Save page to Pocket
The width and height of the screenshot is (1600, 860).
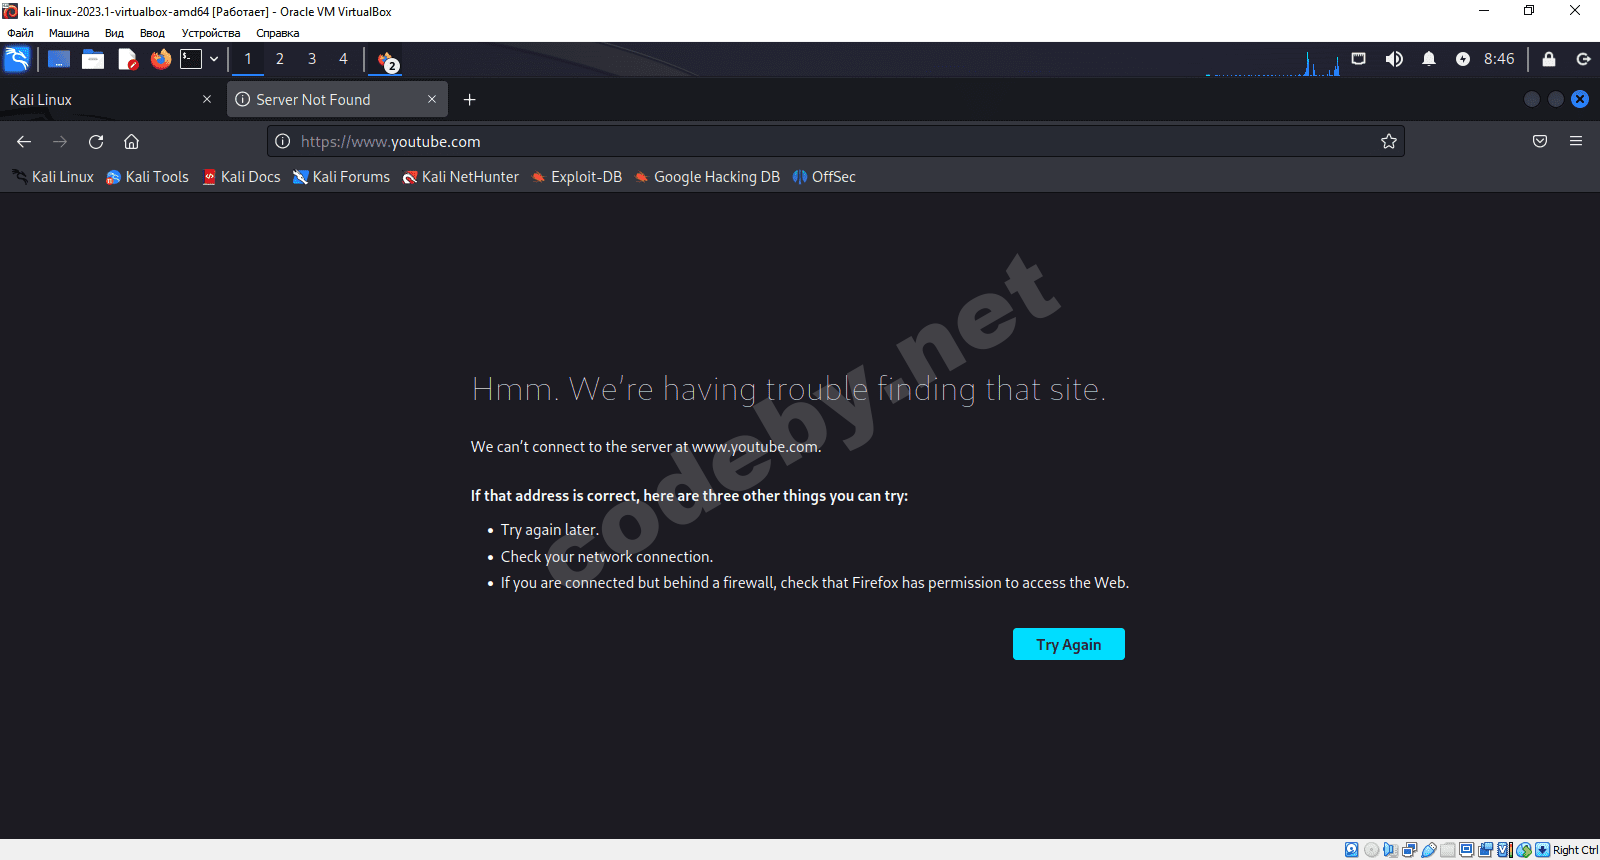pyautogui.click(x=1540, y=142)
